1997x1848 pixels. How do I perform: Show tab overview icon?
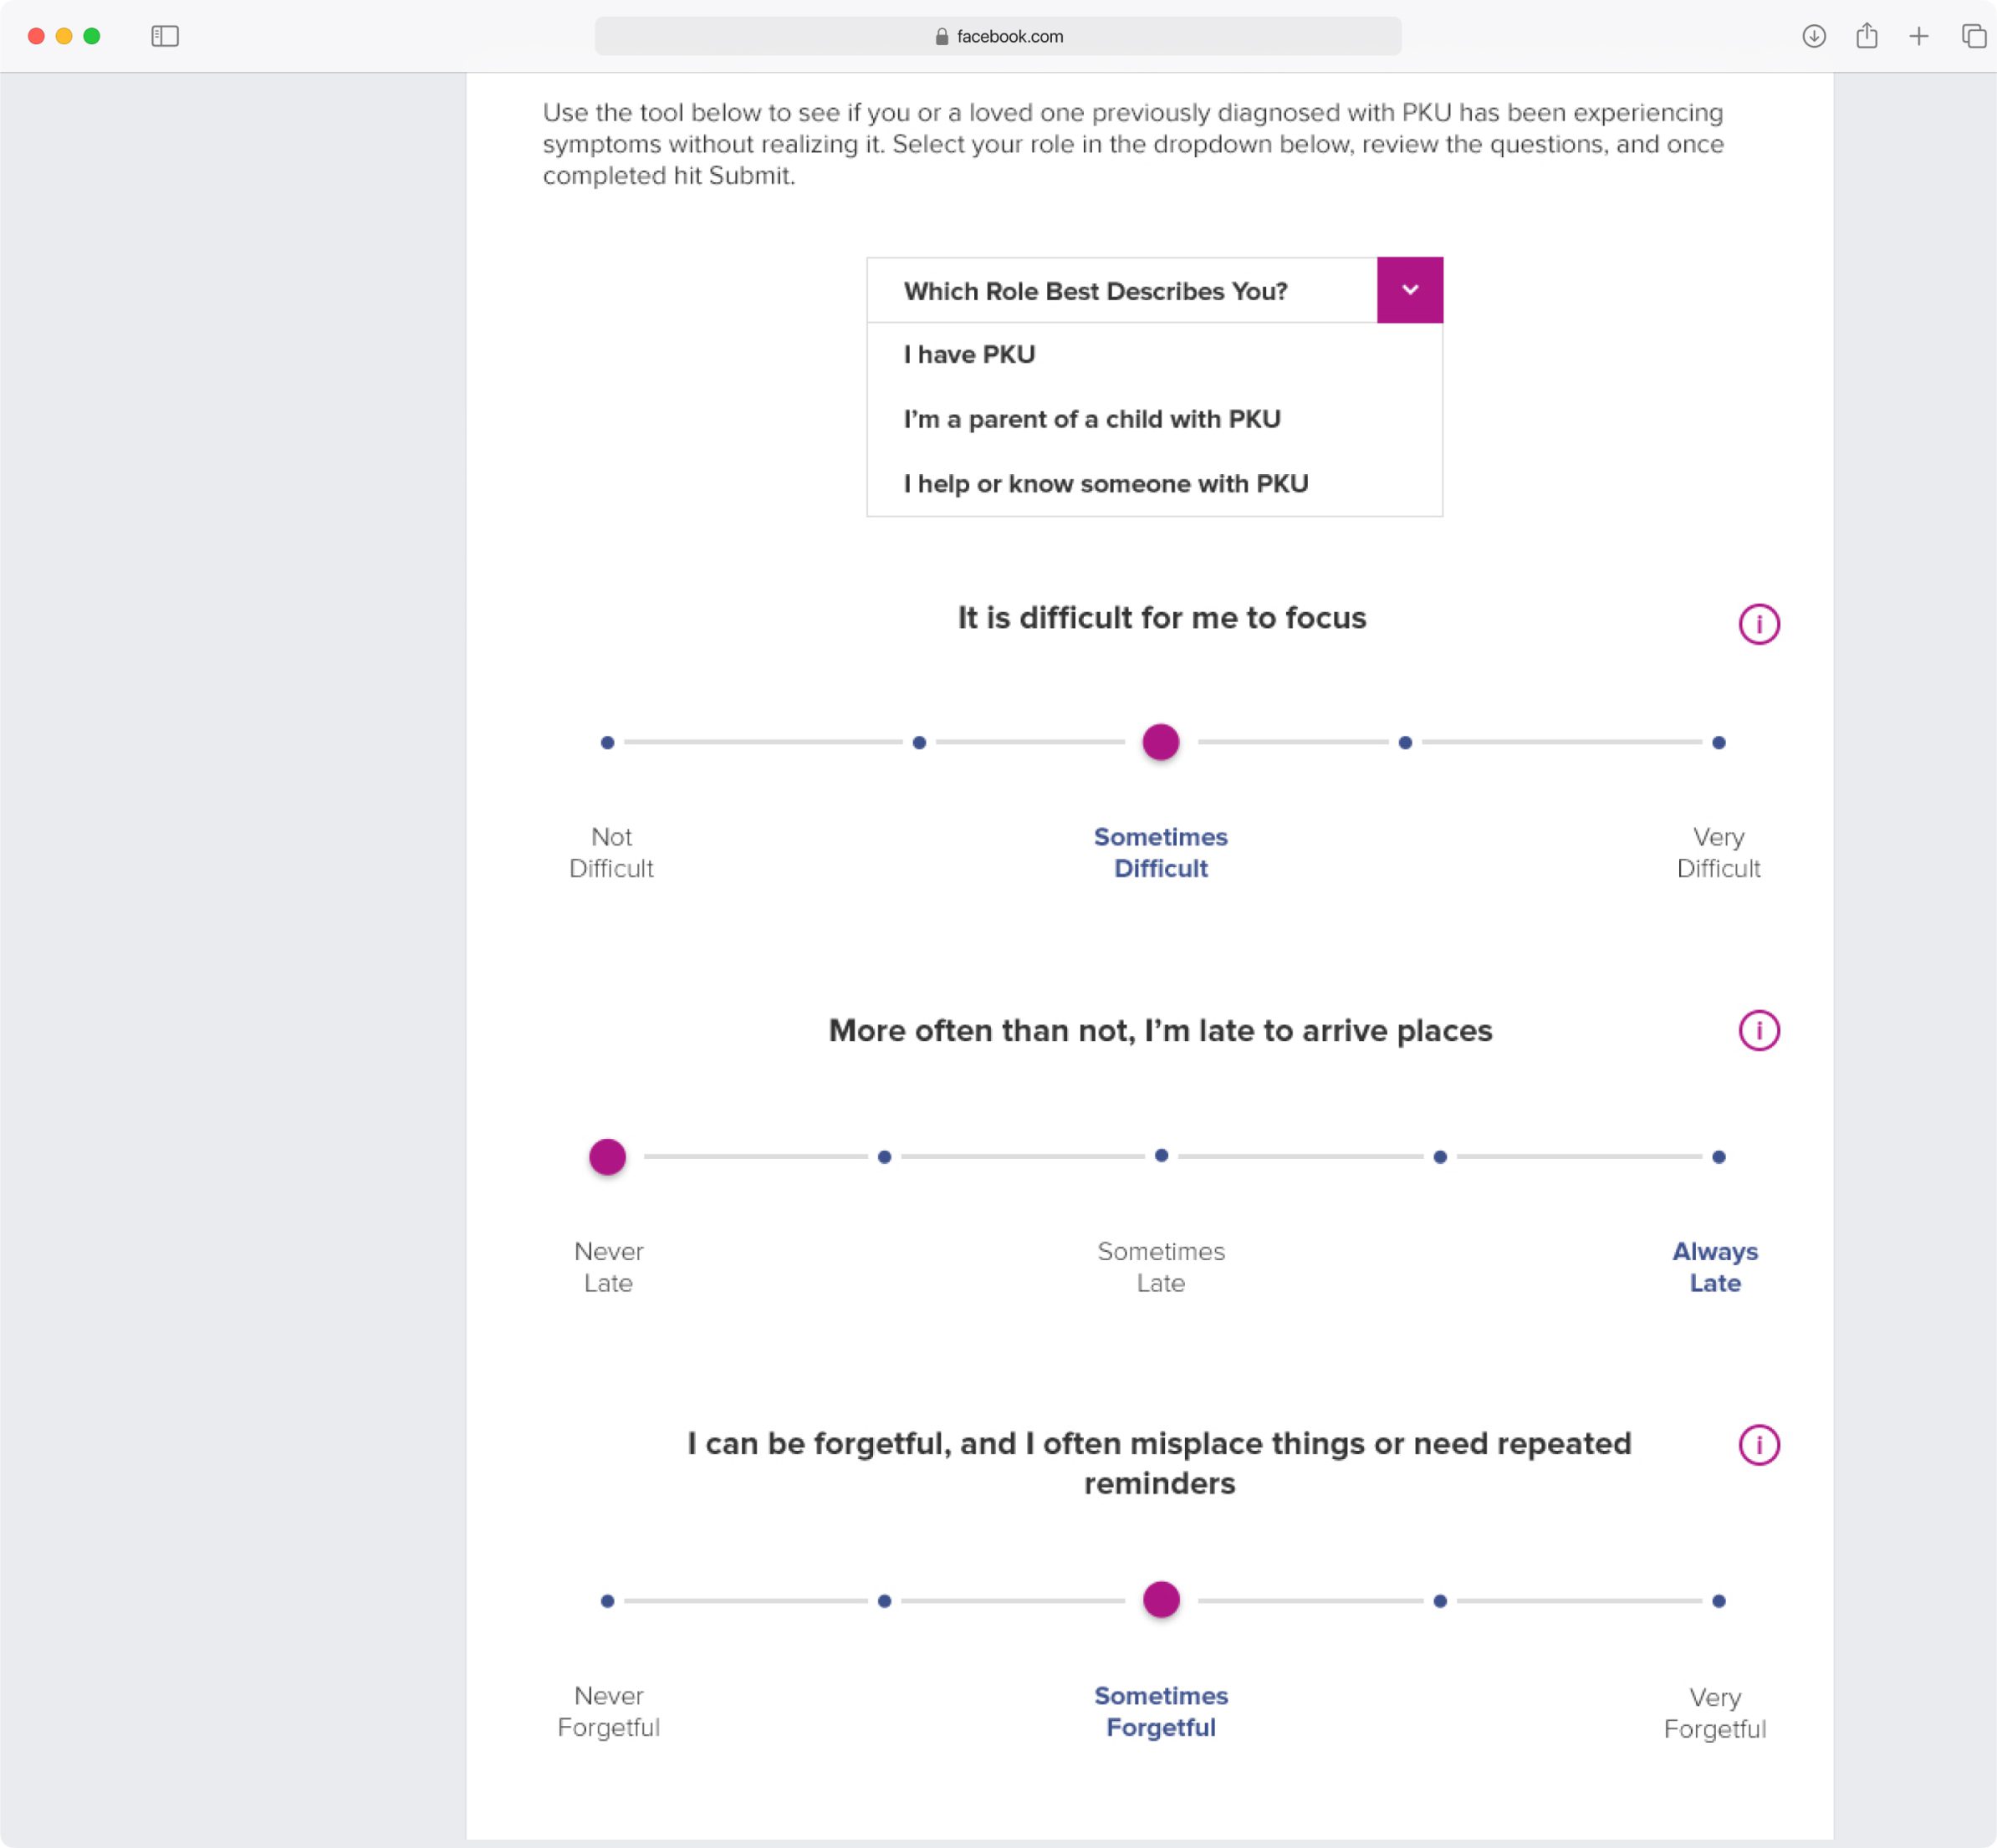(1972, 36)
